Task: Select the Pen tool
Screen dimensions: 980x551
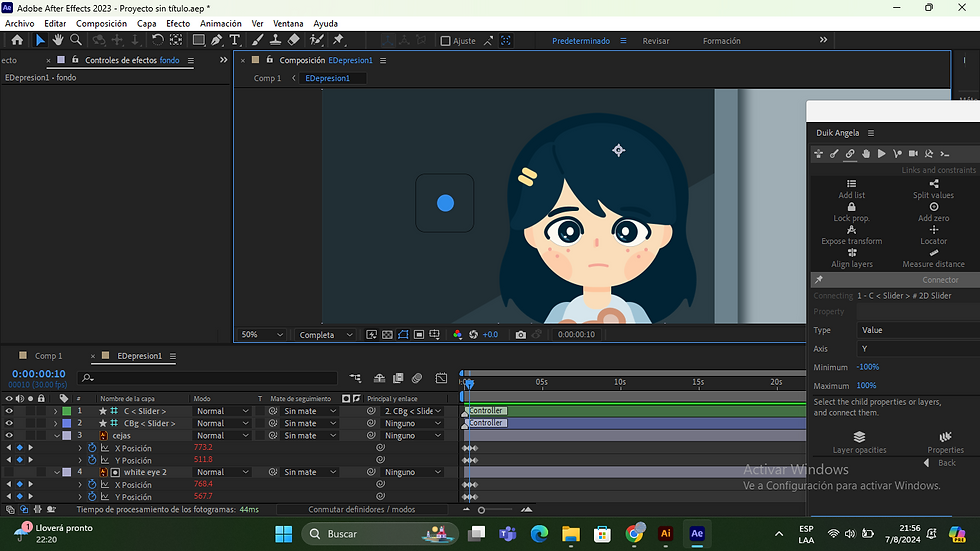Action: [216, 40]
